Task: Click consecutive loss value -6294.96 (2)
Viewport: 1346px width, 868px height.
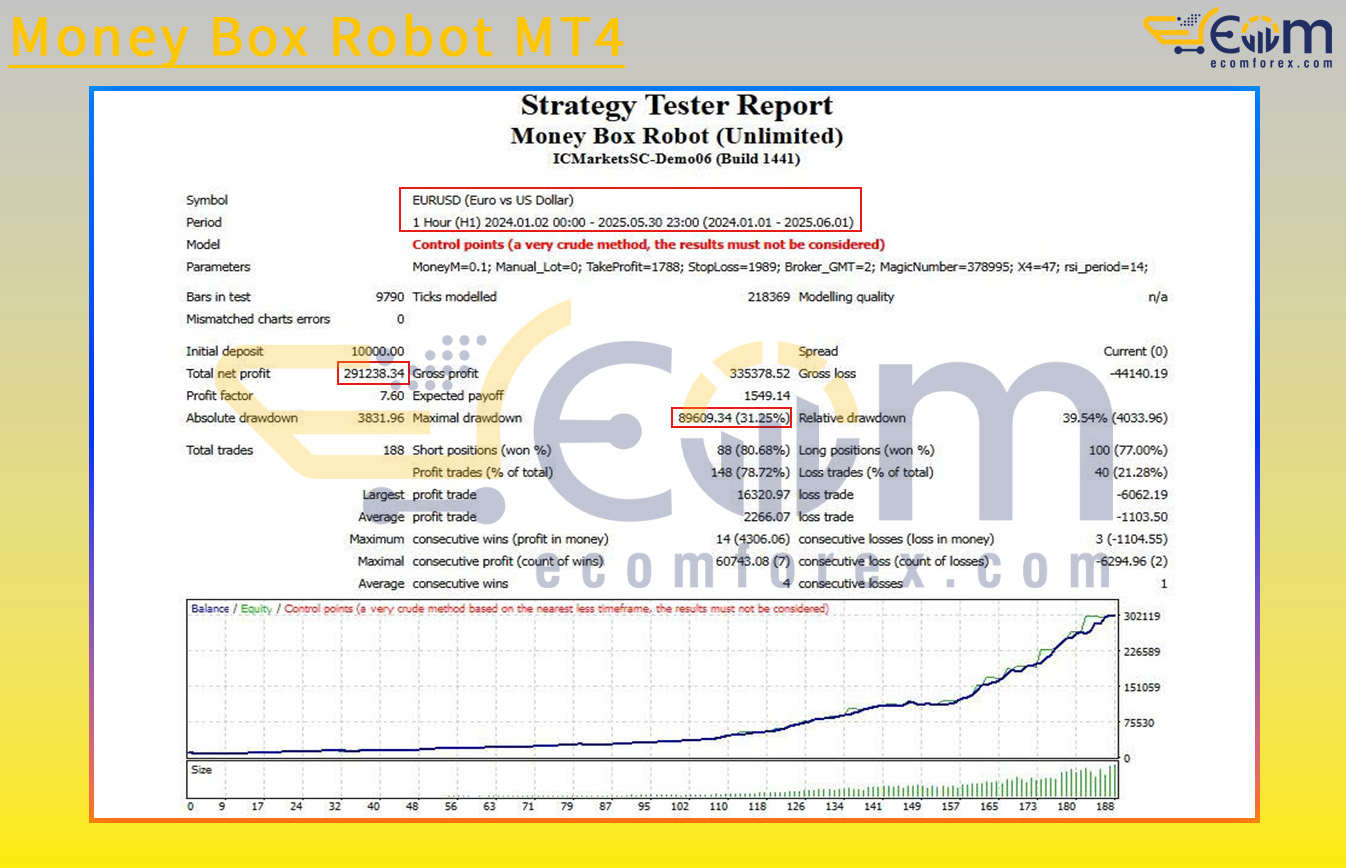Action: point(1131,561)
